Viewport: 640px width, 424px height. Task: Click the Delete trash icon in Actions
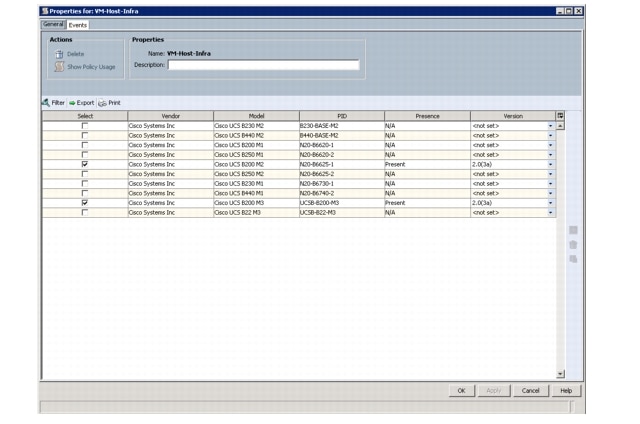coord(59,54)
